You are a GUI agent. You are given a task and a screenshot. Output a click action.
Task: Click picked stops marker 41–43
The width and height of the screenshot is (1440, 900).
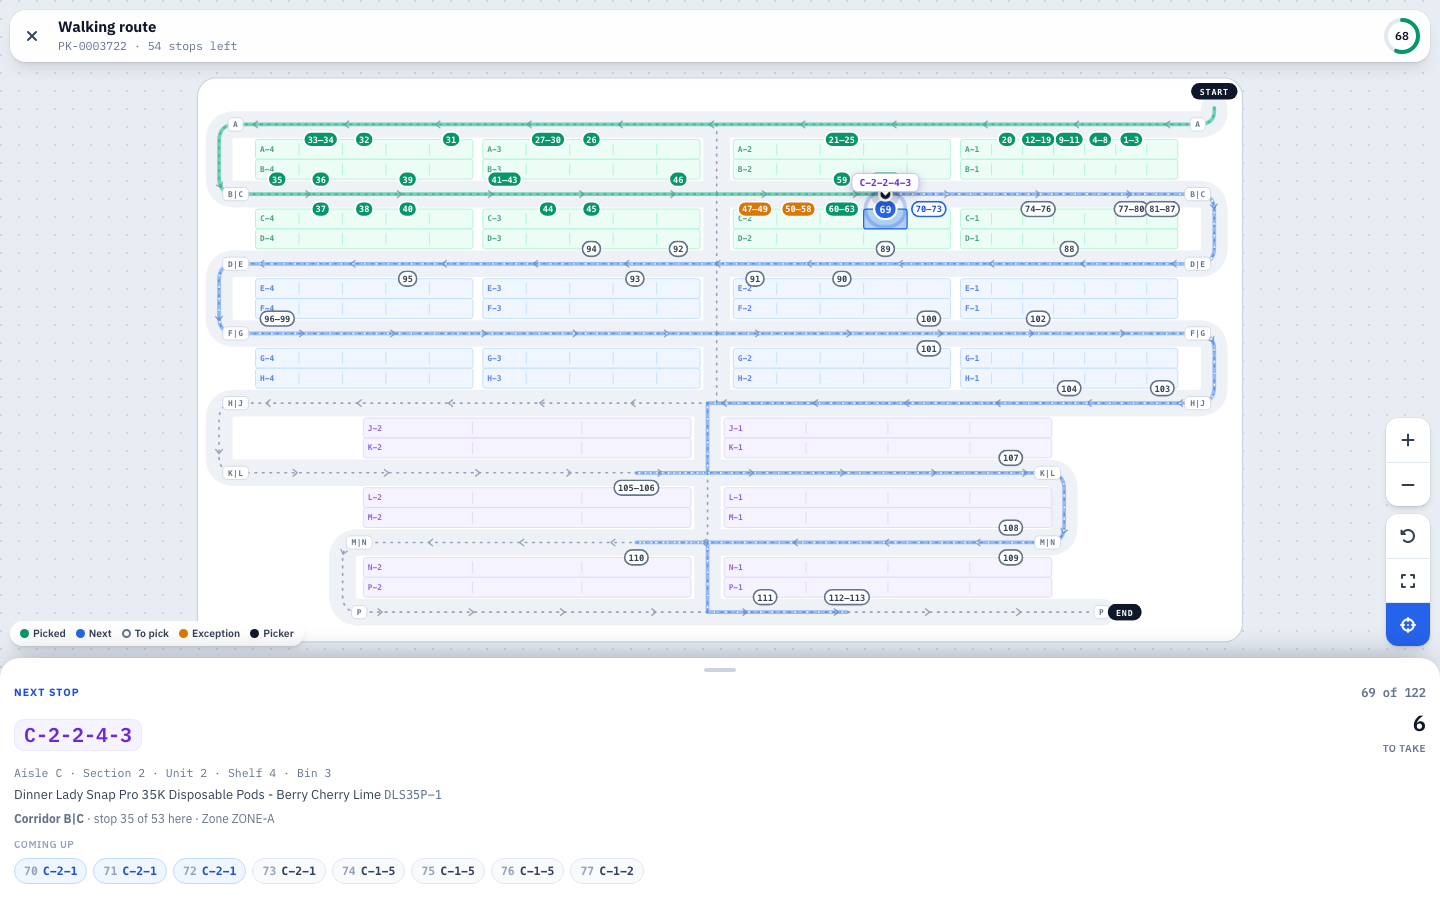504,180
